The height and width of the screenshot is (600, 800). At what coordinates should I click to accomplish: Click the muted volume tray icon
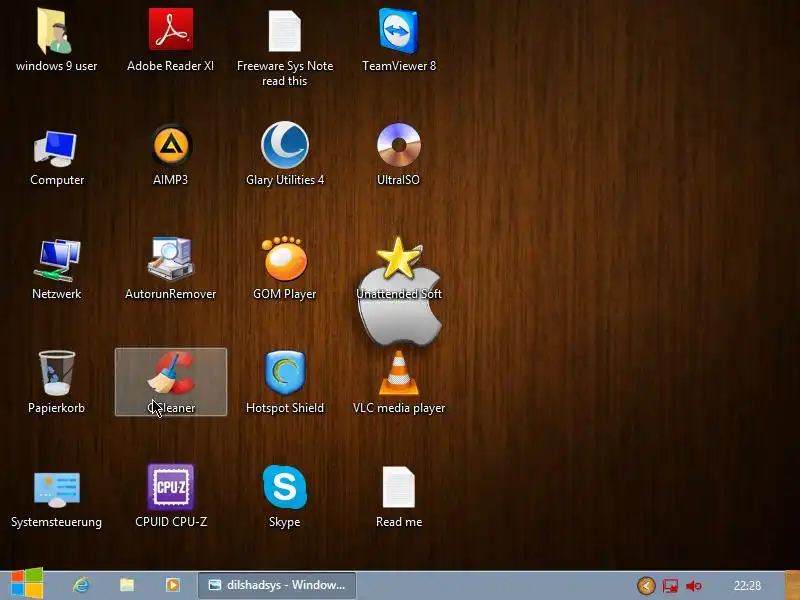694,586
